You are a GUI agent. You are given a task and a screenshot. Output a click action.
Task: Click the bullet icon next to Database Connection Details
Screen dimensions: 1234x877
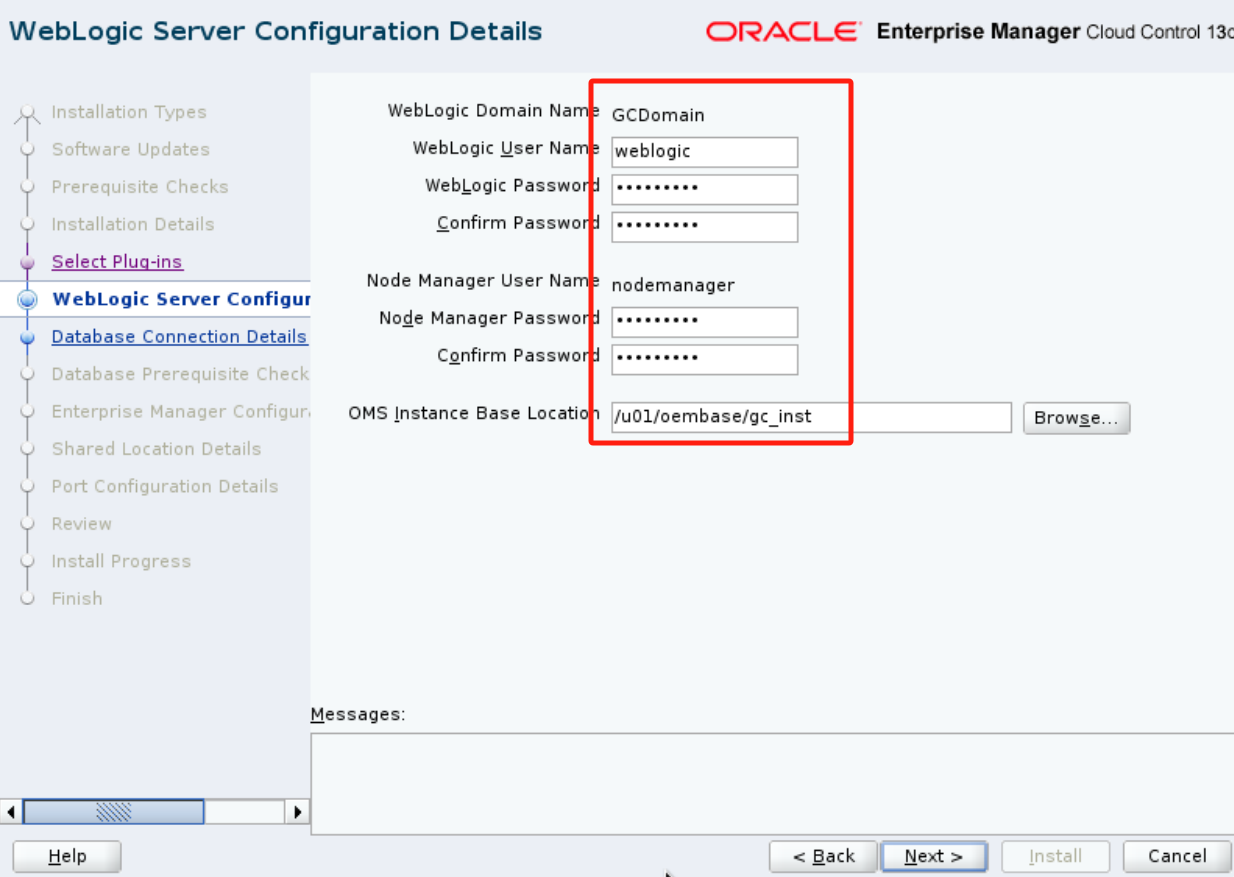point(27,338)
